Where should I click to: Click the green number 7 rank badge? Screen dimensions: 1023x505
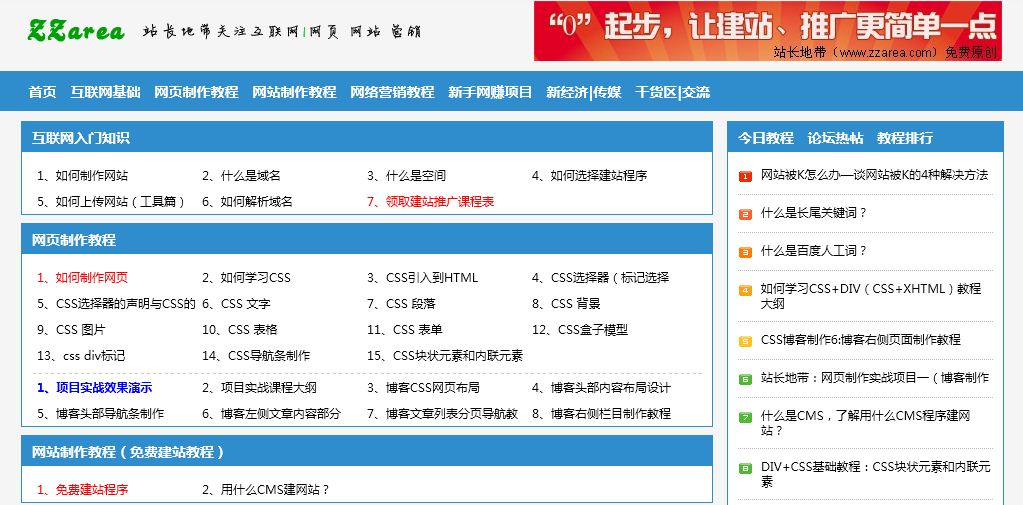pyautogui.click(x=745, y=417)
